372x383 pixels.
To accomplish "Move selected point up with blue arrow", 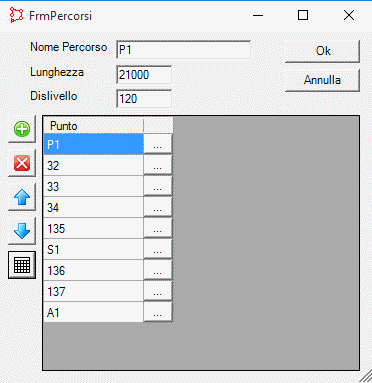I will point(22,197).
